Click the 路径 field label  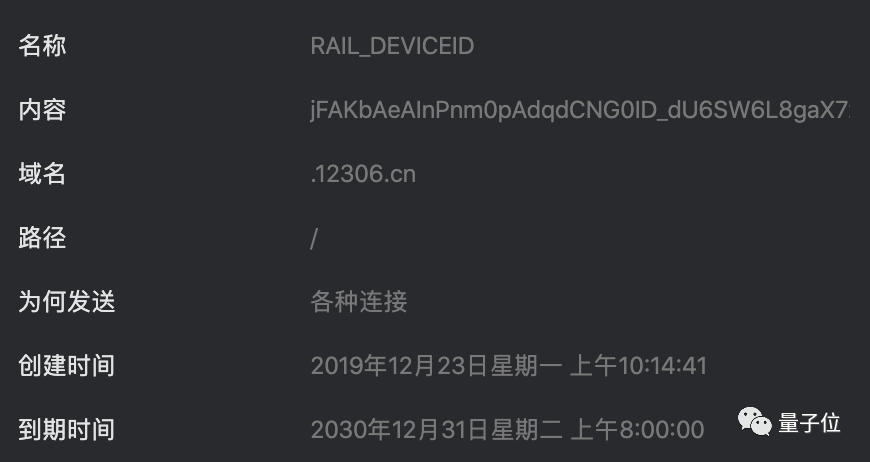pos(42,238)
